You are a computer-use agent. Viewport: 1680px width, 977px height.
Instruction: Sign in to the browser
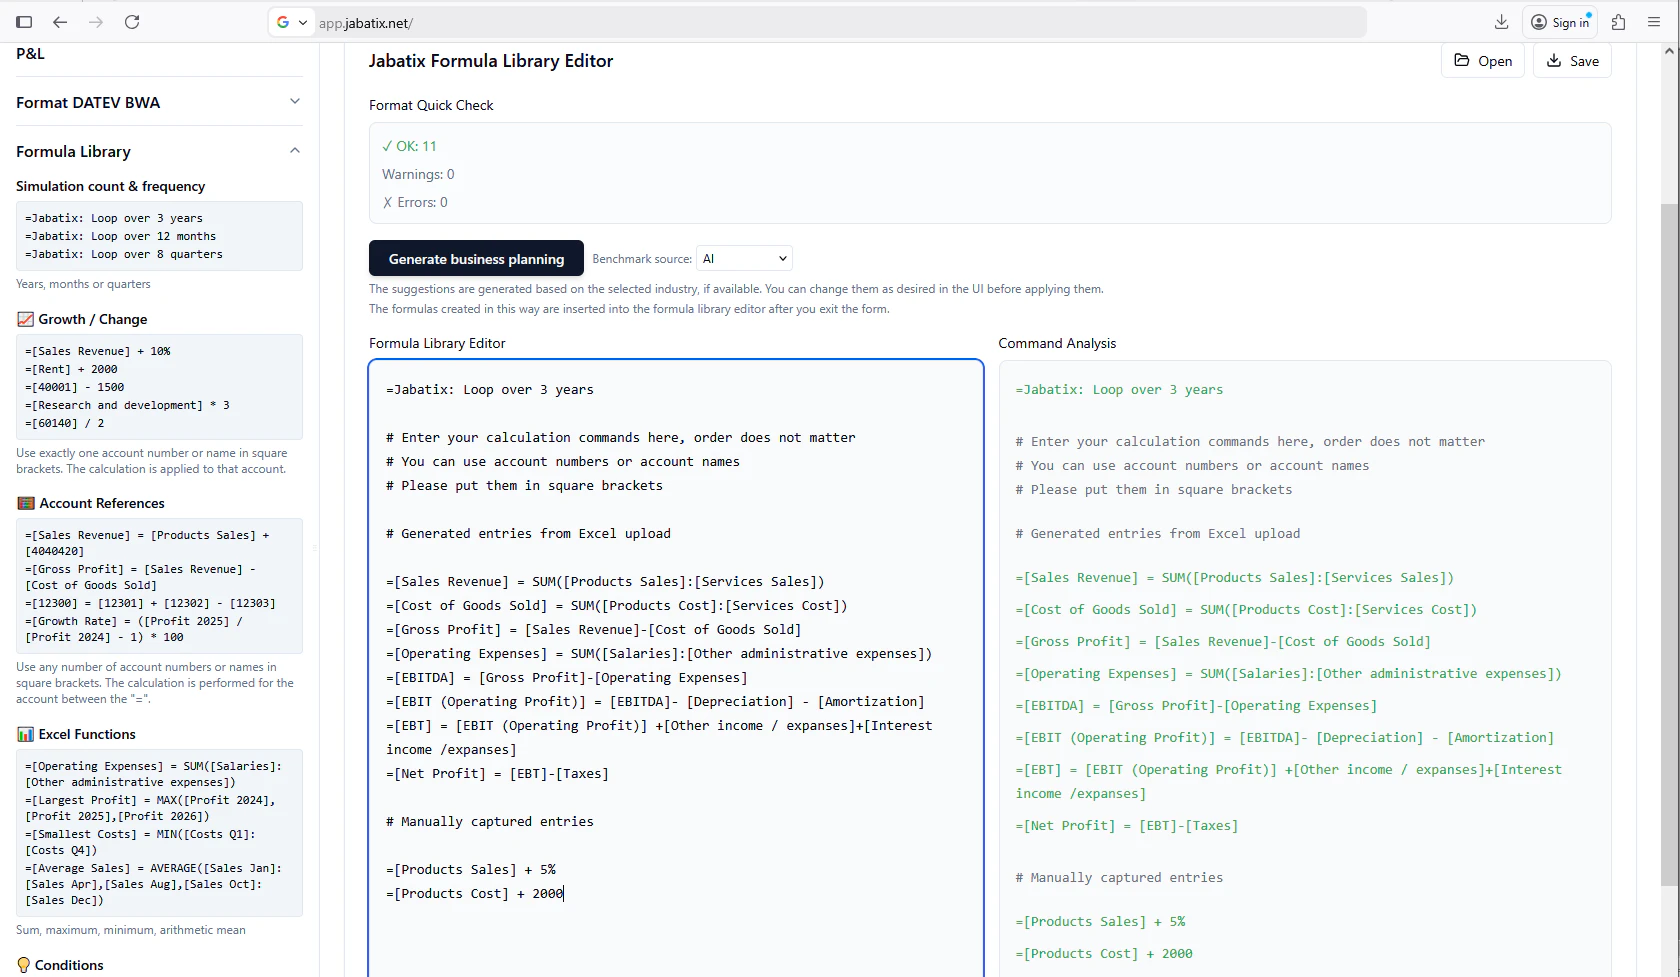pos(1560,22)
